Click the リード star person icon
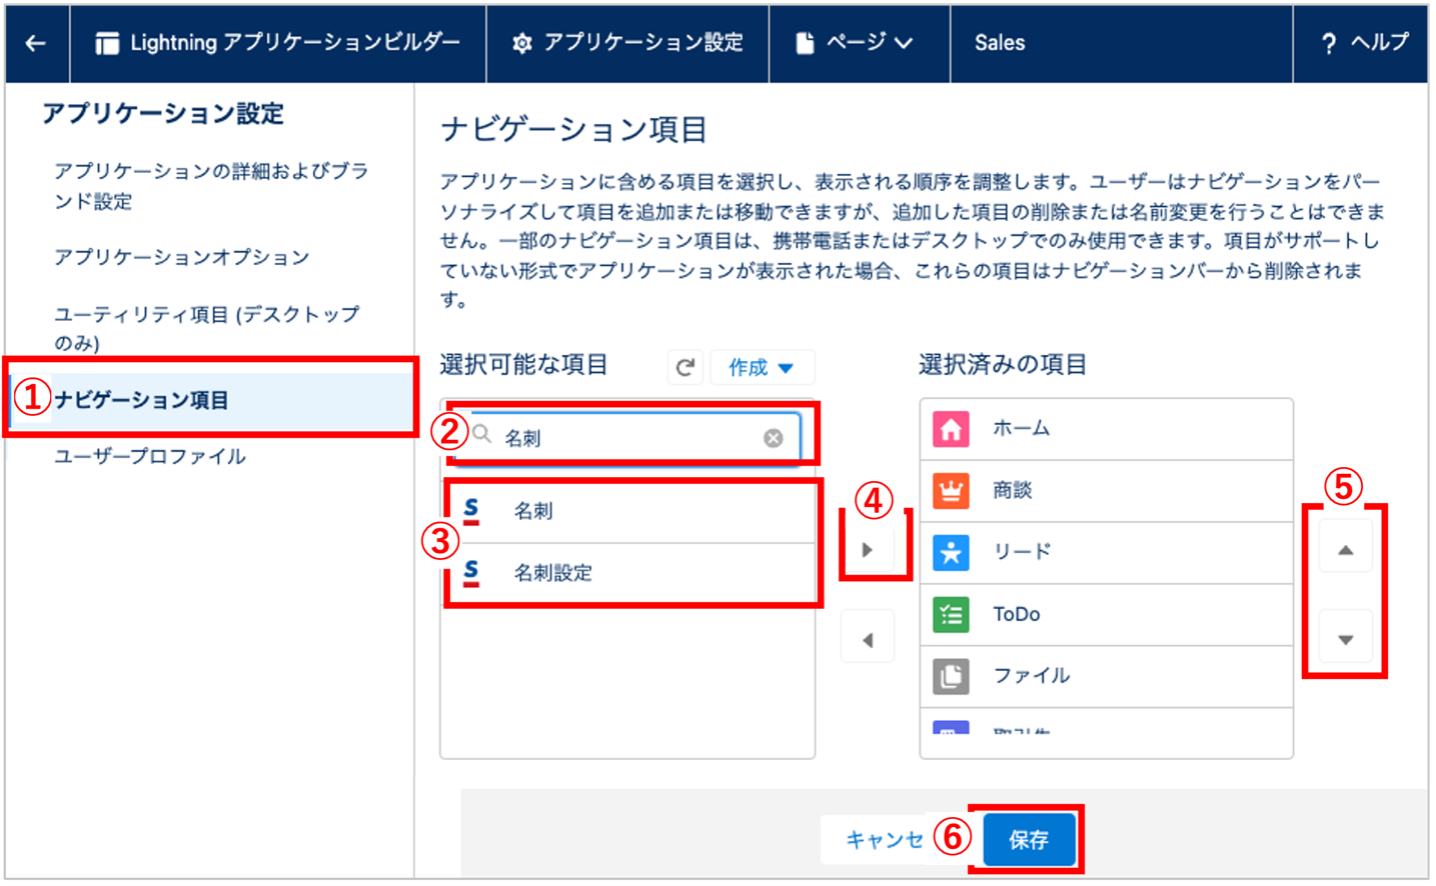The width and height of the screenshot is (1436, 886). pyautogui.click(x=951, y=552)
